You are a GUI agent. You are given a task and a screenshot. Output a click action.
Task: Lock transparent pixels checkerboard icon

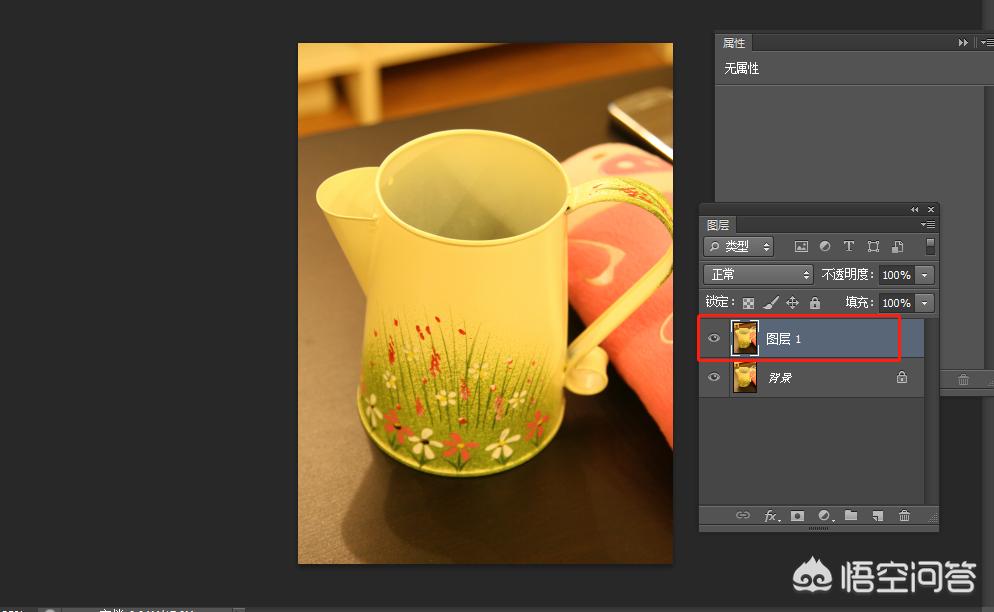(x=748, y=303)
